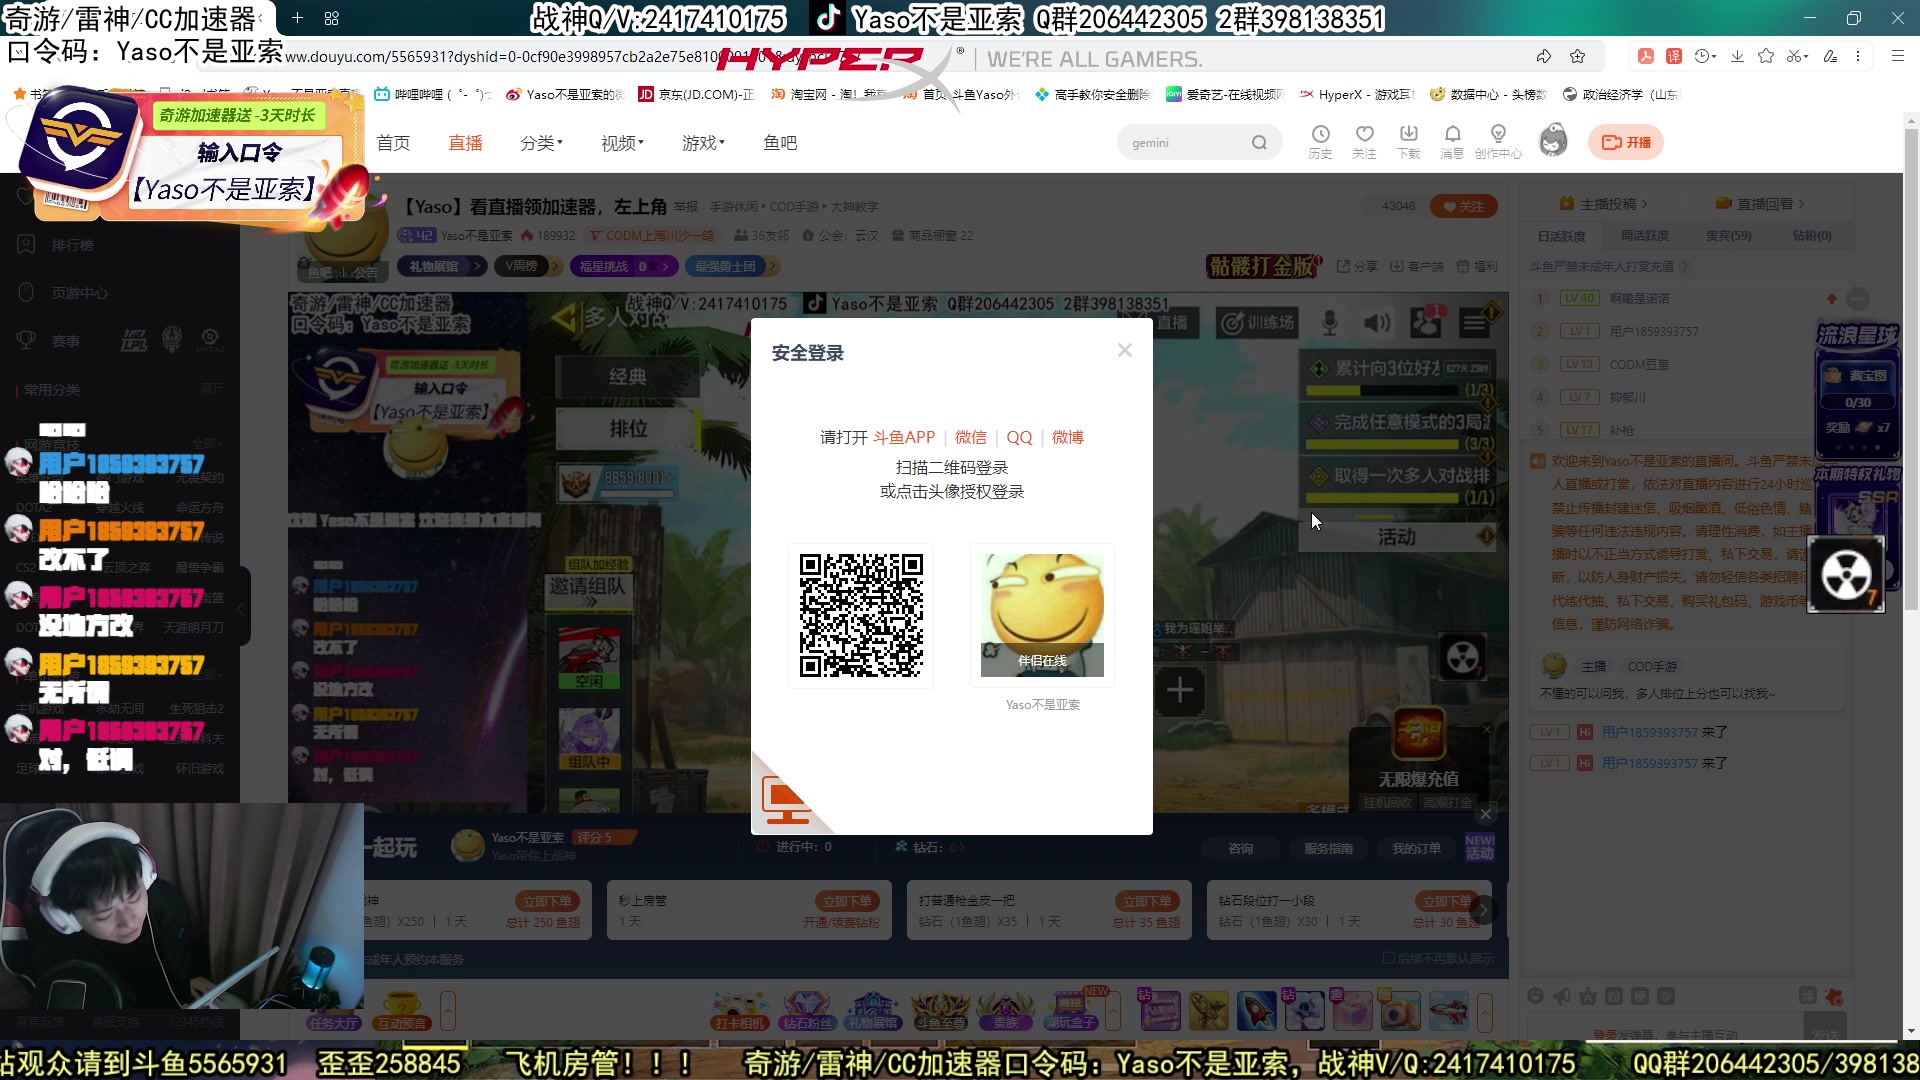Image resolution: width=1920 pixels, height=1080 pixels.
Task: Click the add bookmark star icon
Action: click(1578, 56)
